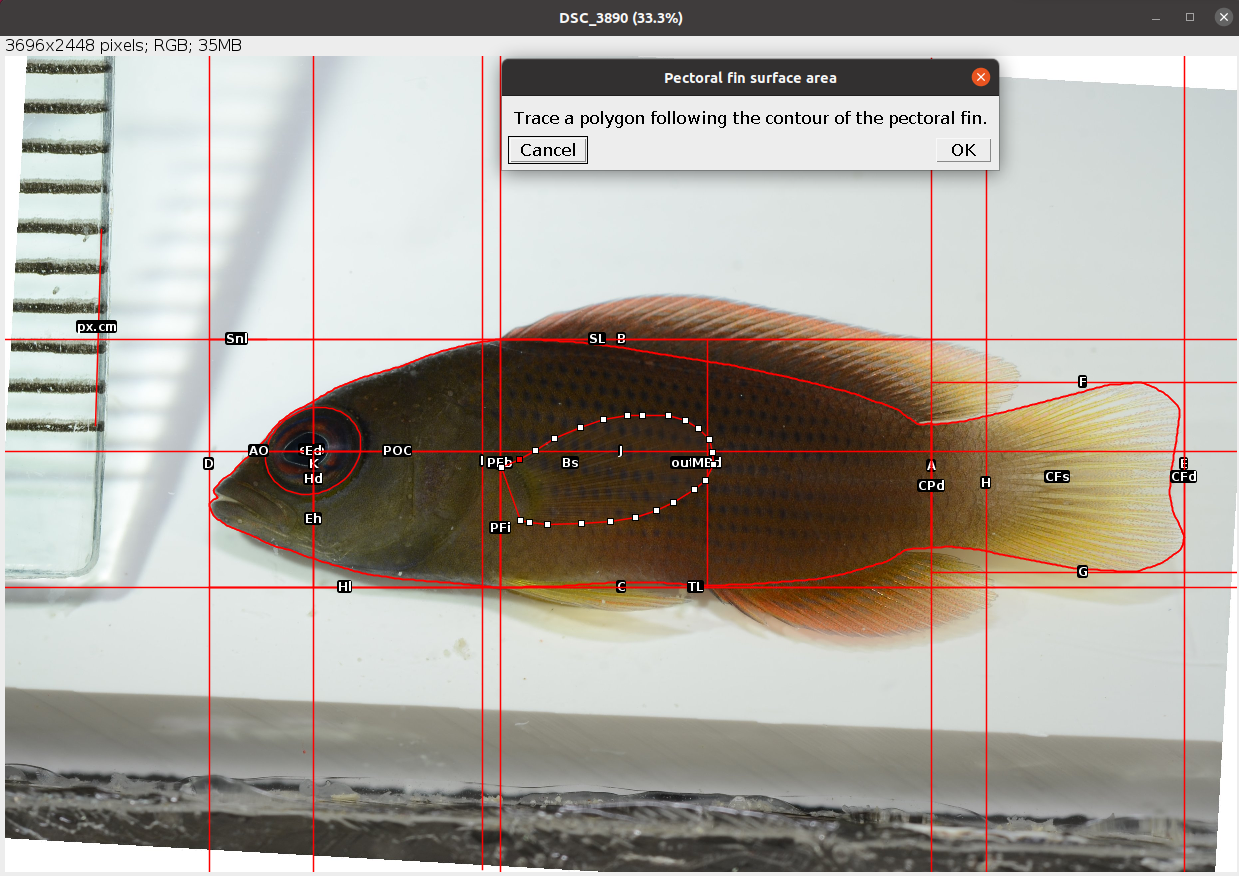Click the Hl landmark near the lower jaw
The width and height of the screenshot is (1239, 876).
tap(344, 585)
